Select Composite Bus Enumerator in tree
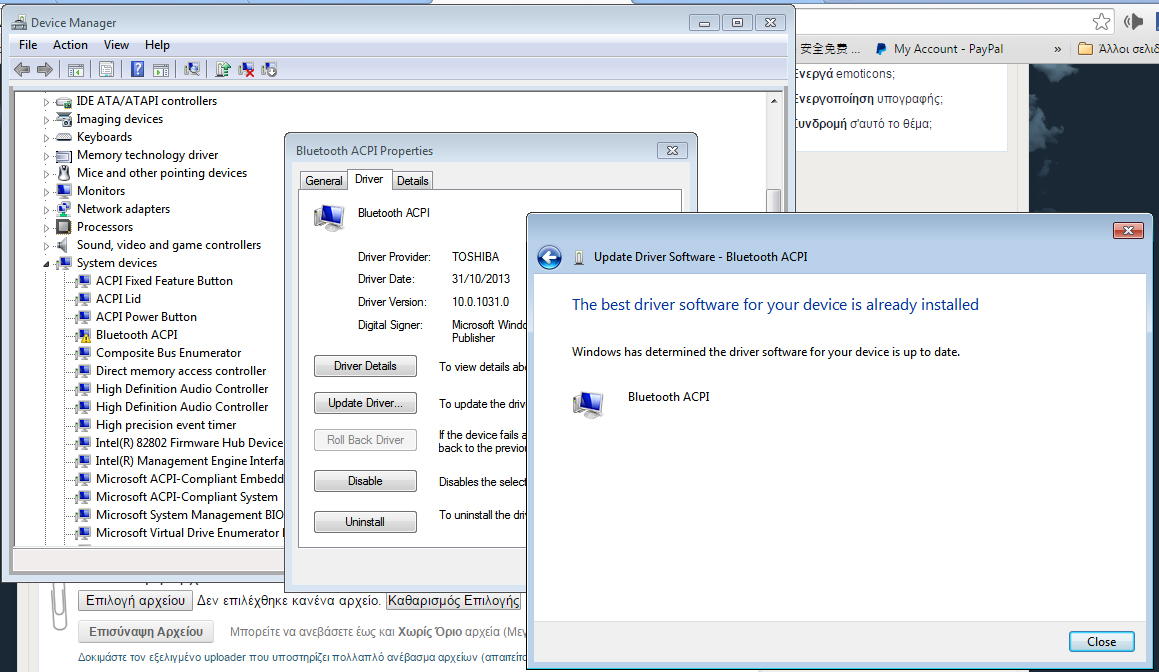This screenshot has width=1159, height=672. [x=169, y=353]
